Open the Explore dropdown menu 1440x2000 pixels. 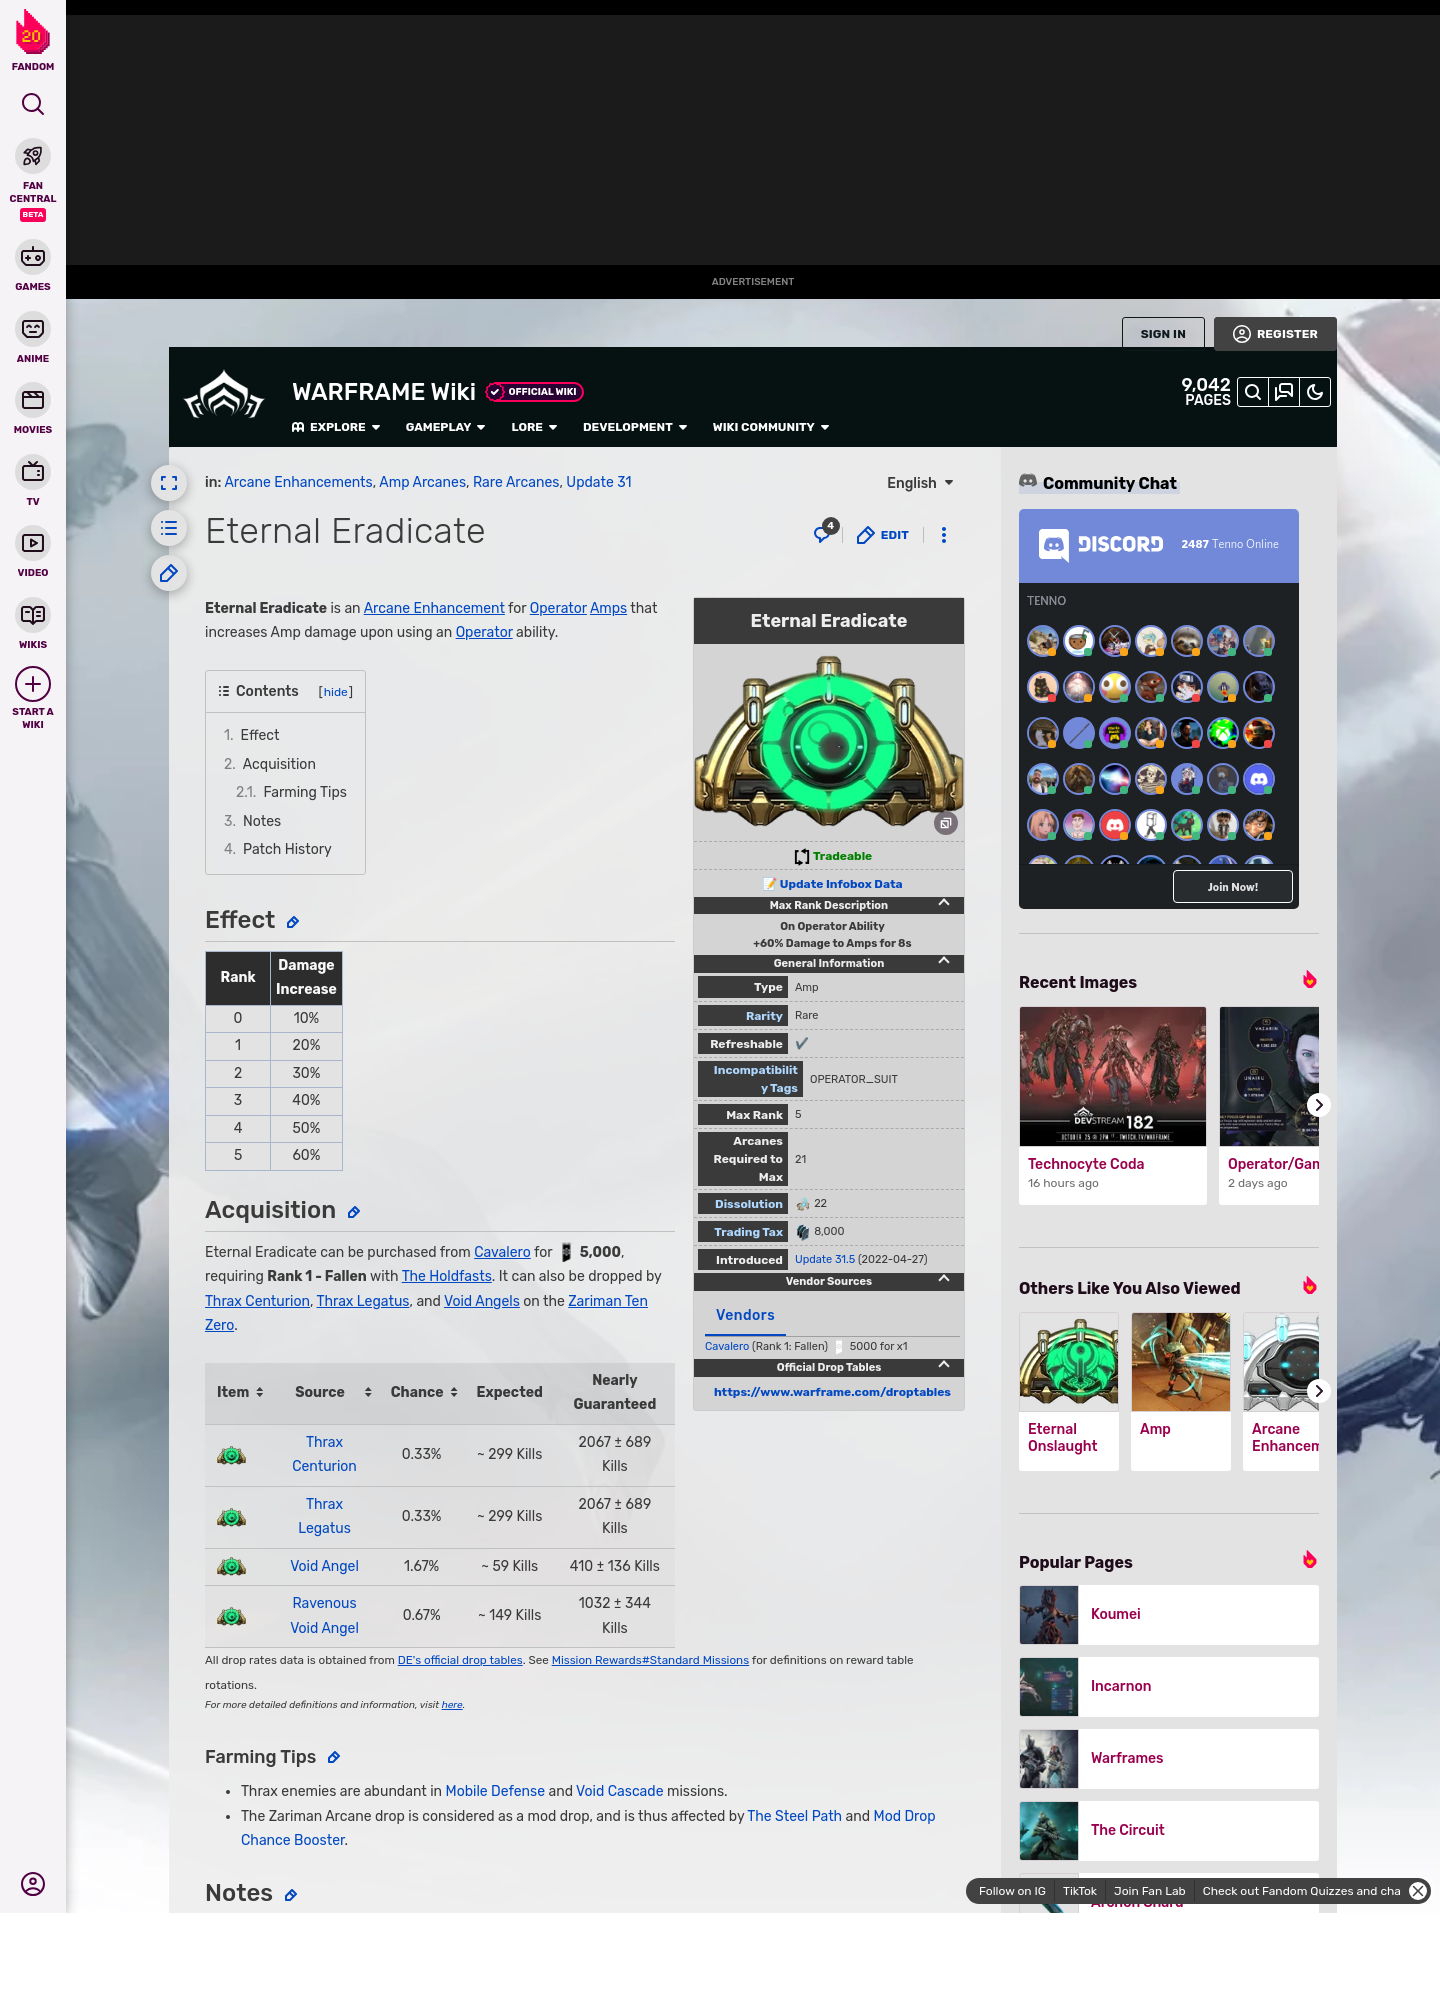(x=336, y=427)
